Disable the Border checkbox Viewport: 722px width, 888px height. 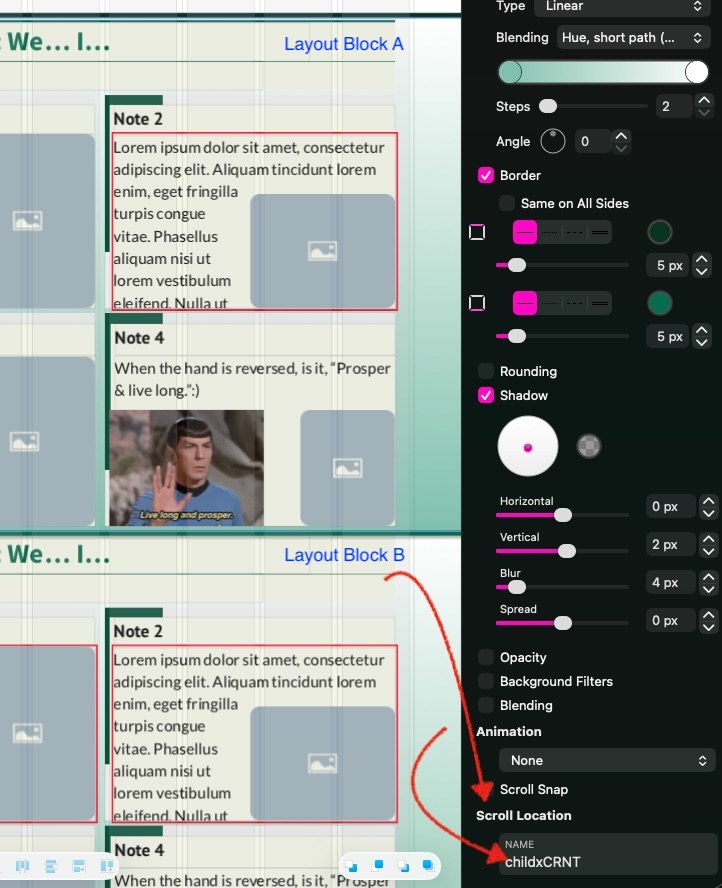486,175
